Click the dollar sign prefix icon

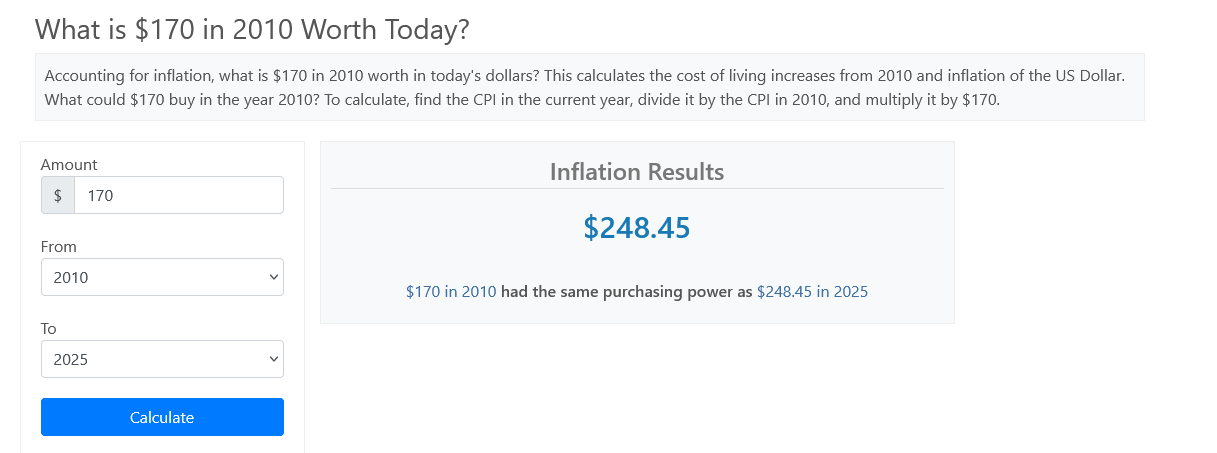[58, 196]
